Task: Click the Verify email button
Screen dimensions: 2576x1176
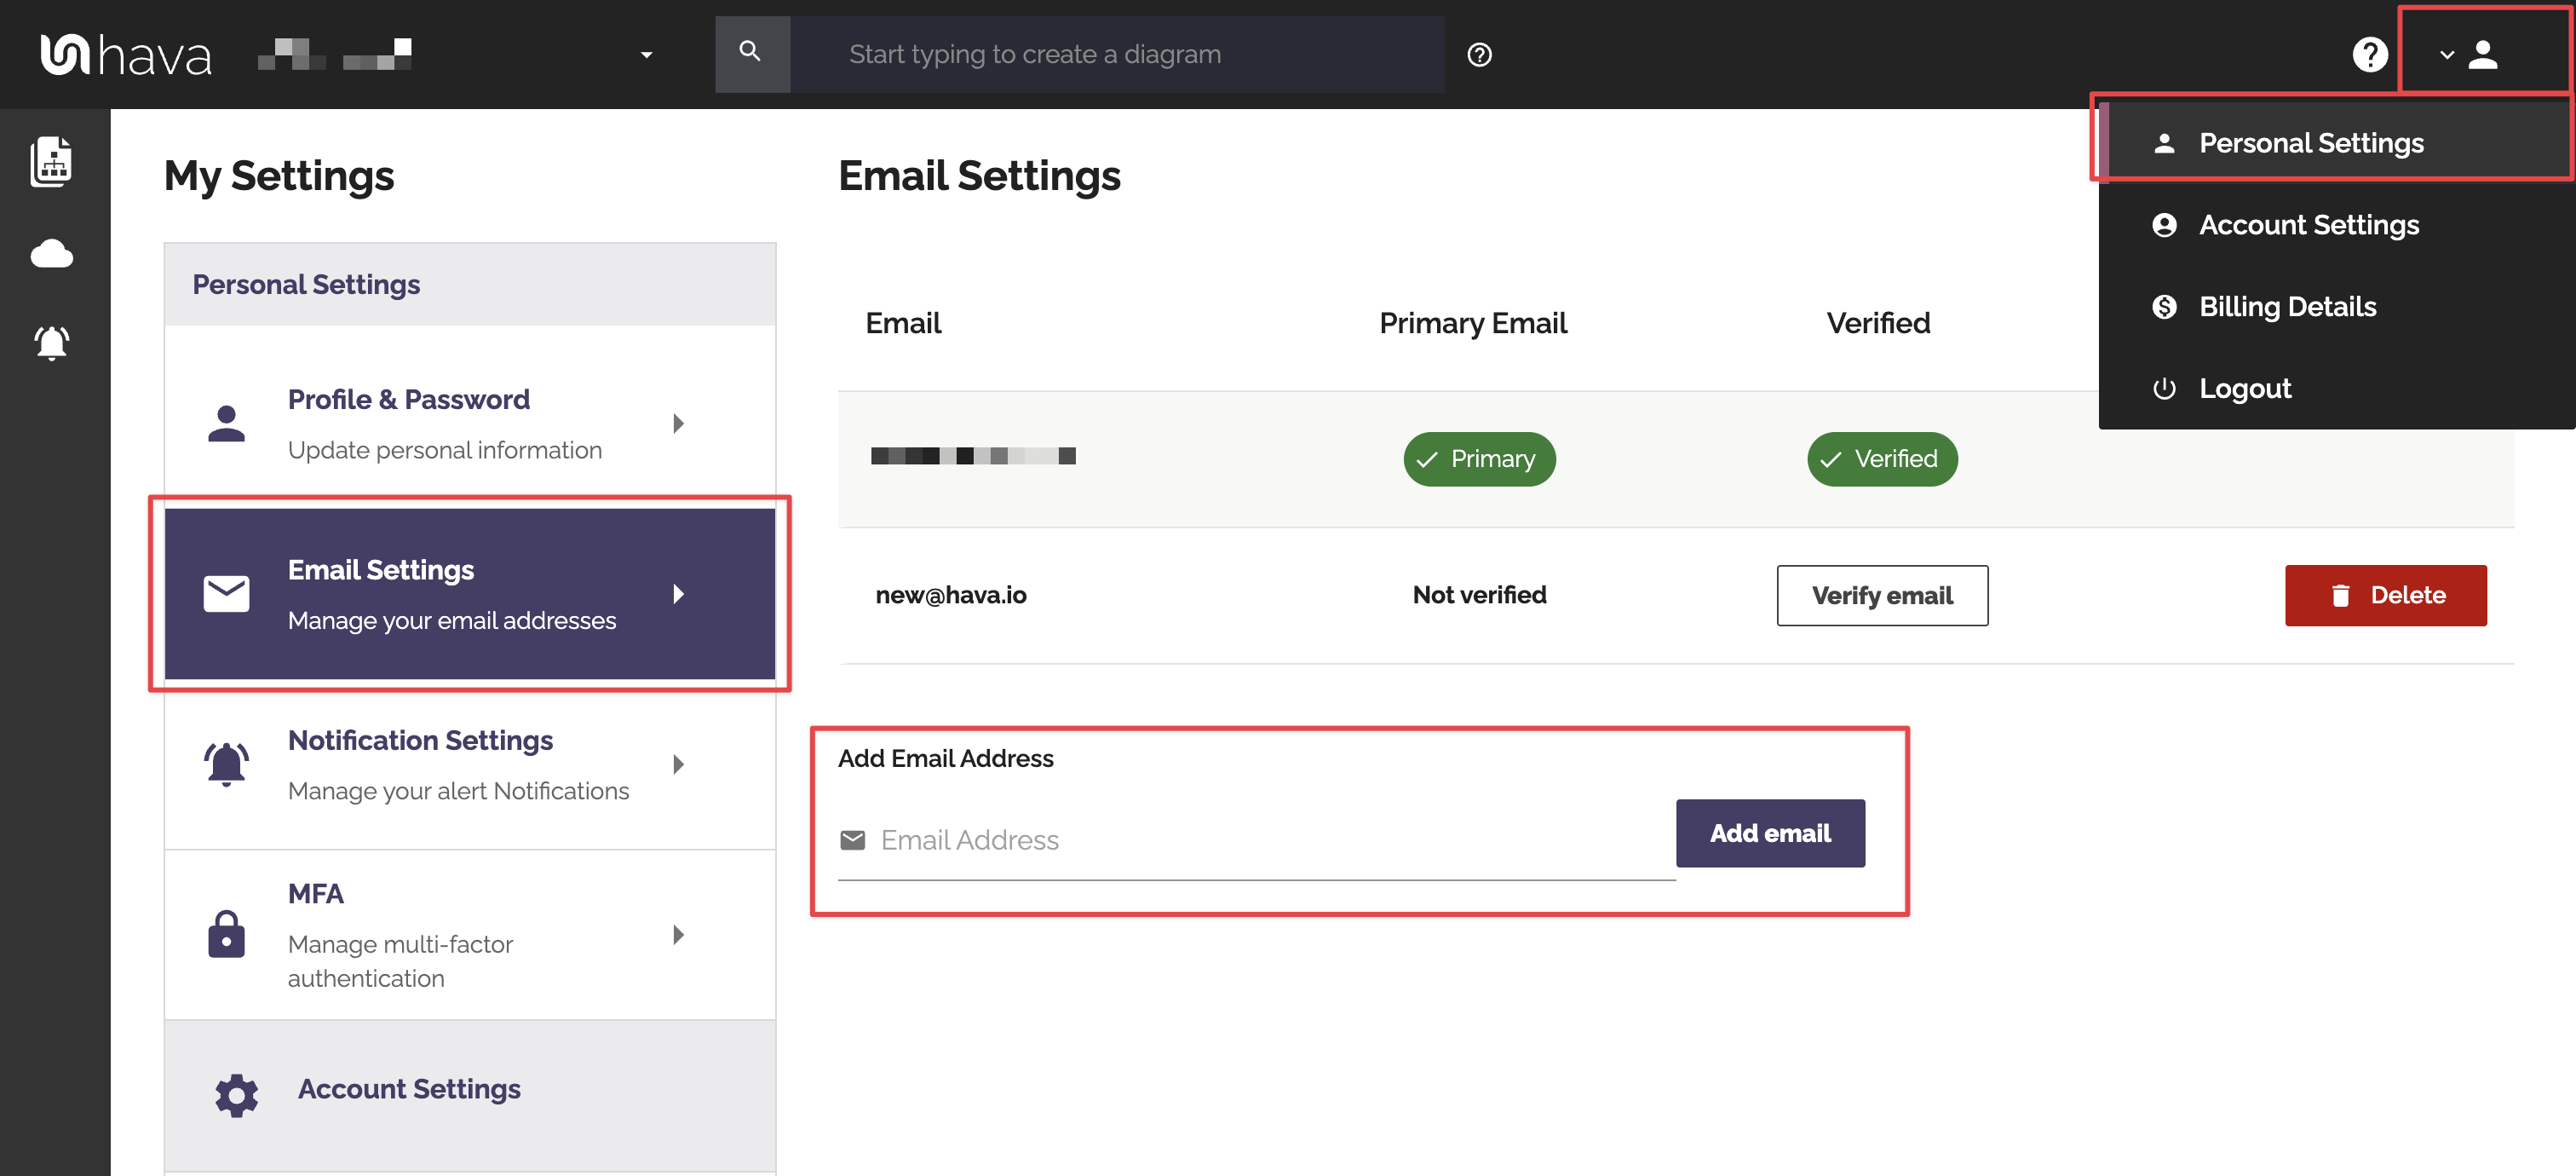Action: 1881,596
